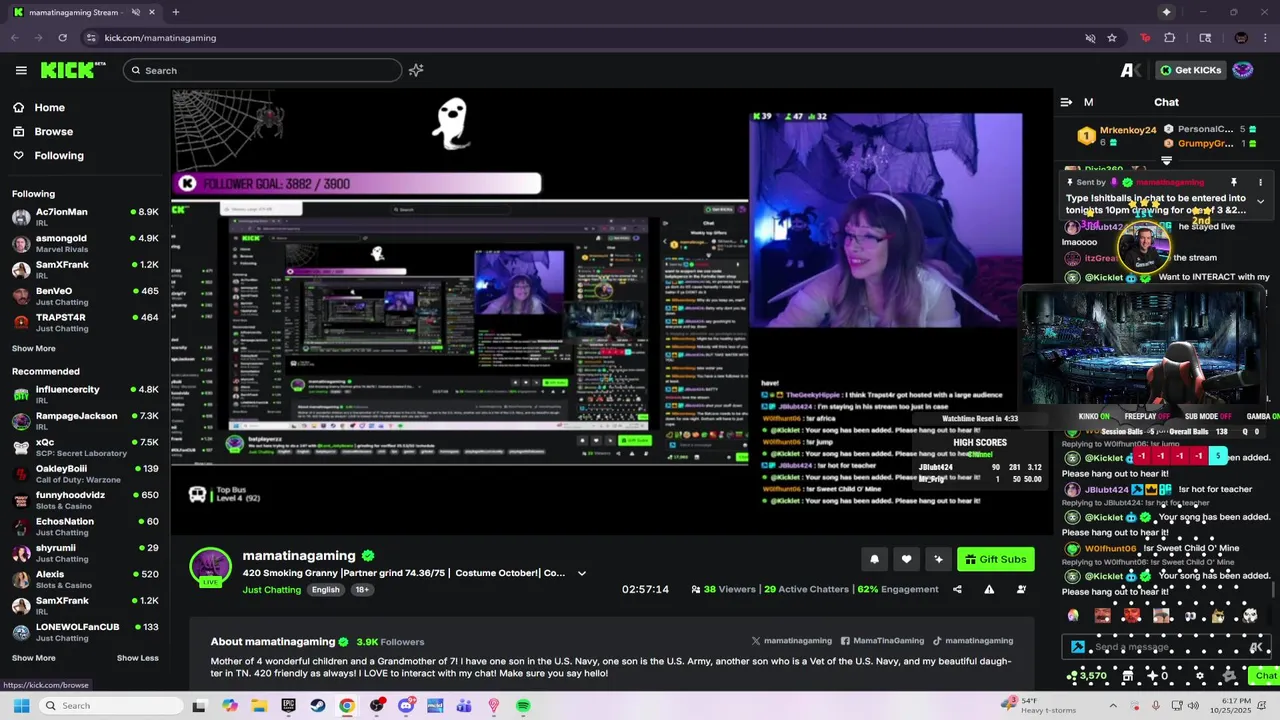
Task: Click the Windows taskbar search box
Action: tap(112, 706)
